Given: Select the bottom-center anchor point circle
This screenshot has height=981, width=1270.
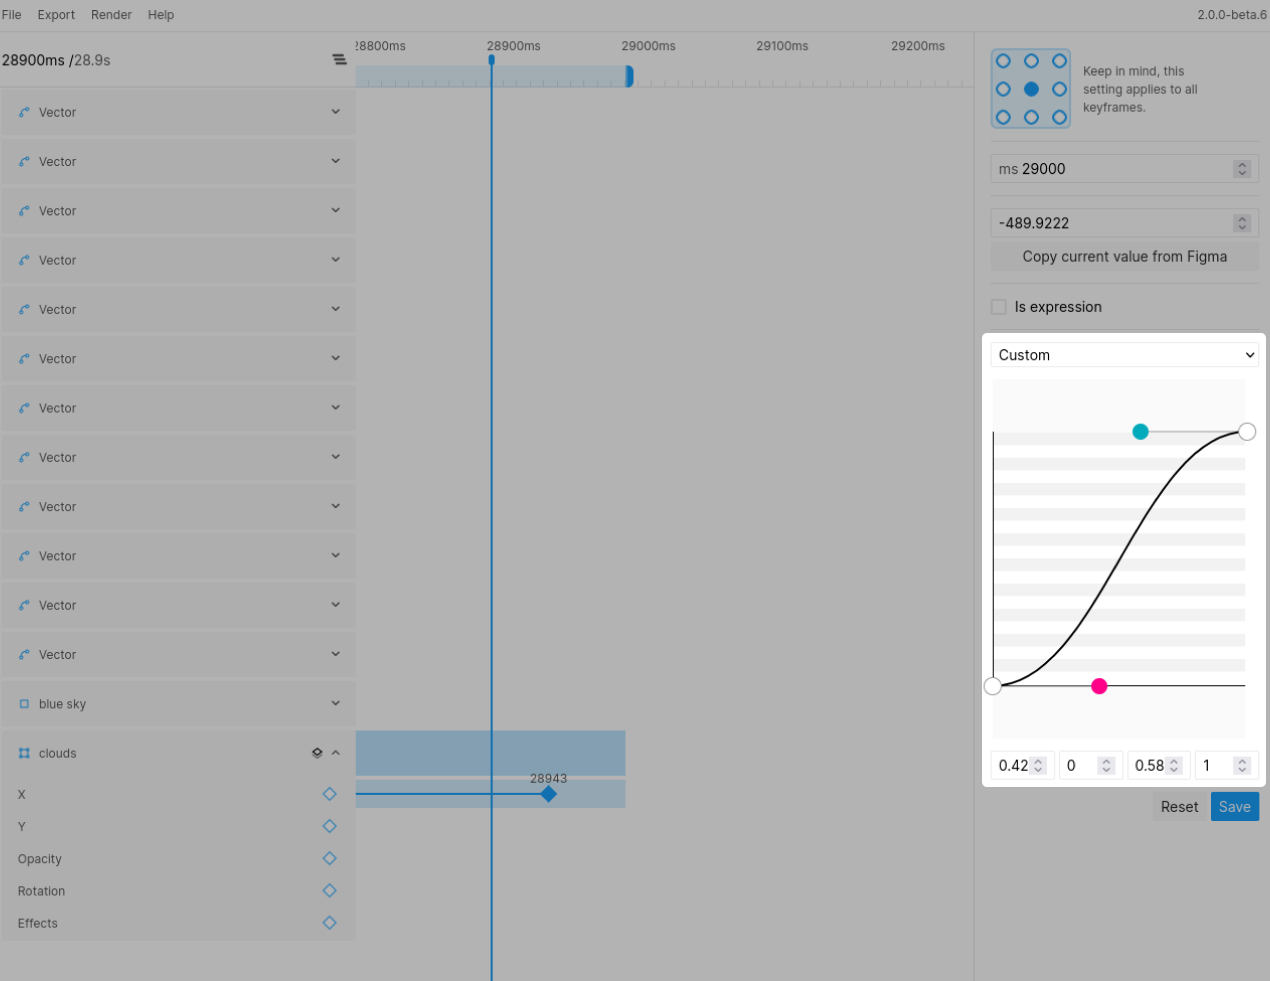Looking at the screenshot, I should coord(1031,117).
